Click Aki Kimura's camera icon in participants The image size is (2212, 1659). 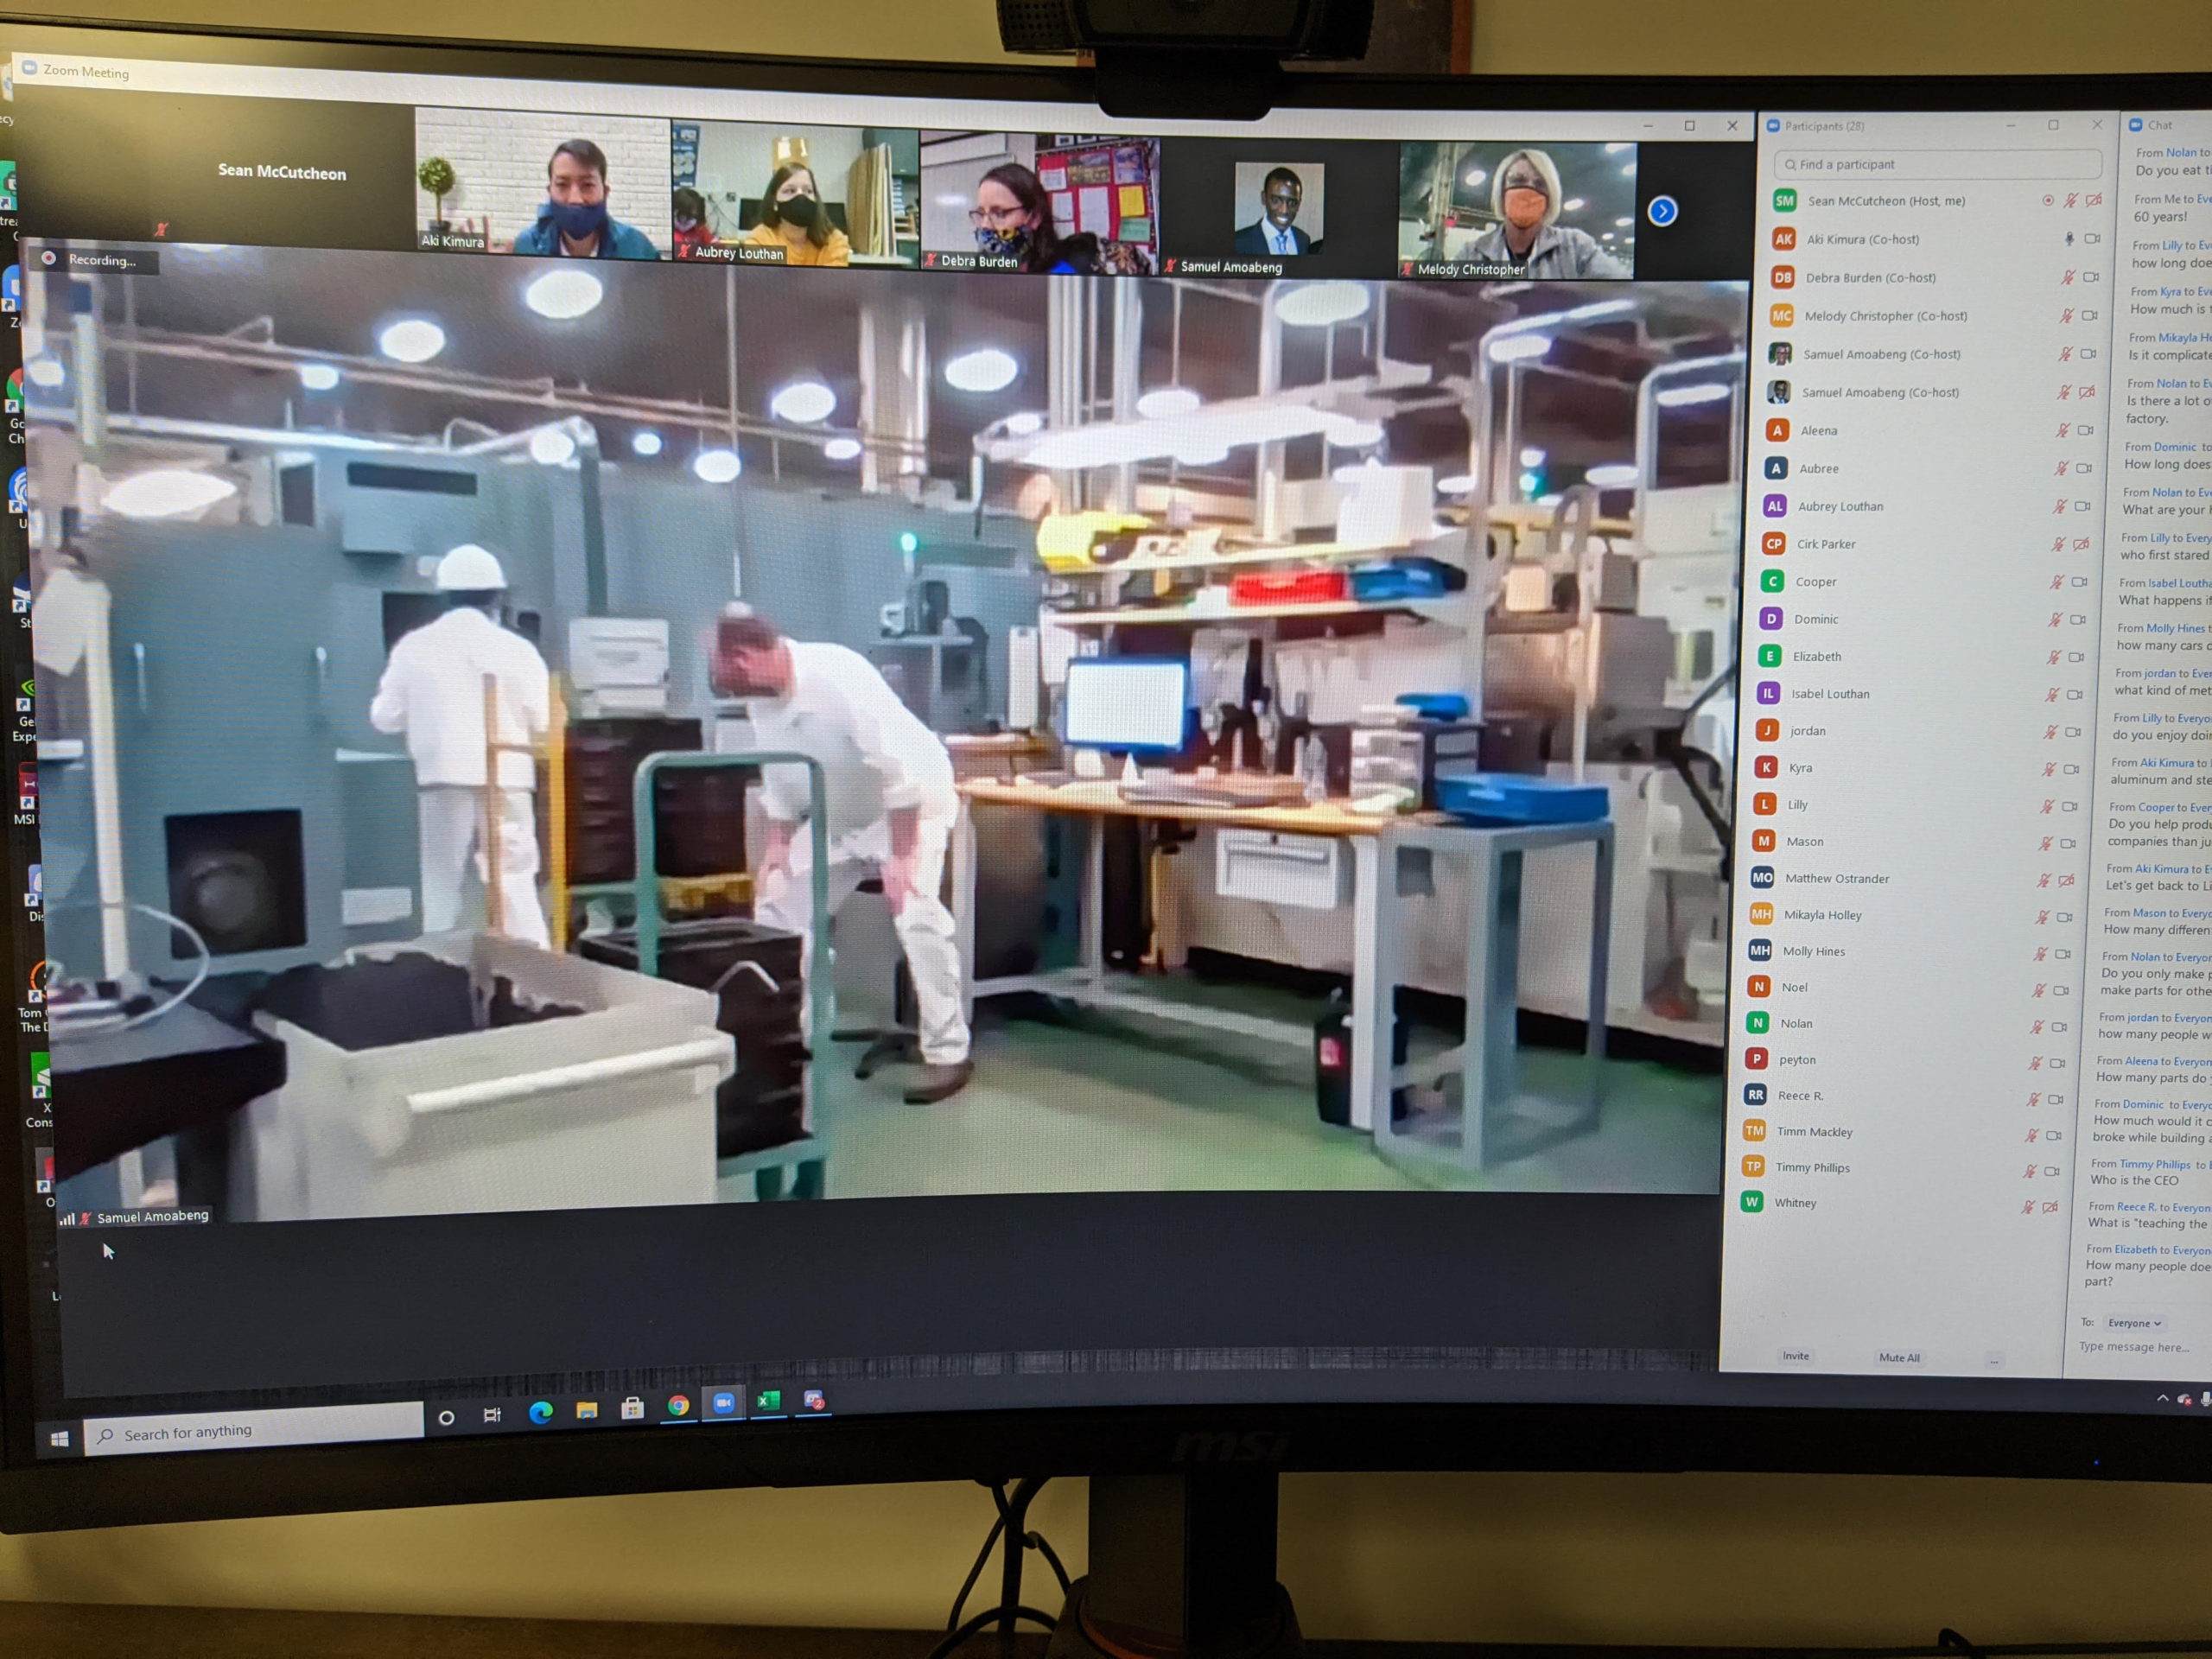tap(2092, 239)
